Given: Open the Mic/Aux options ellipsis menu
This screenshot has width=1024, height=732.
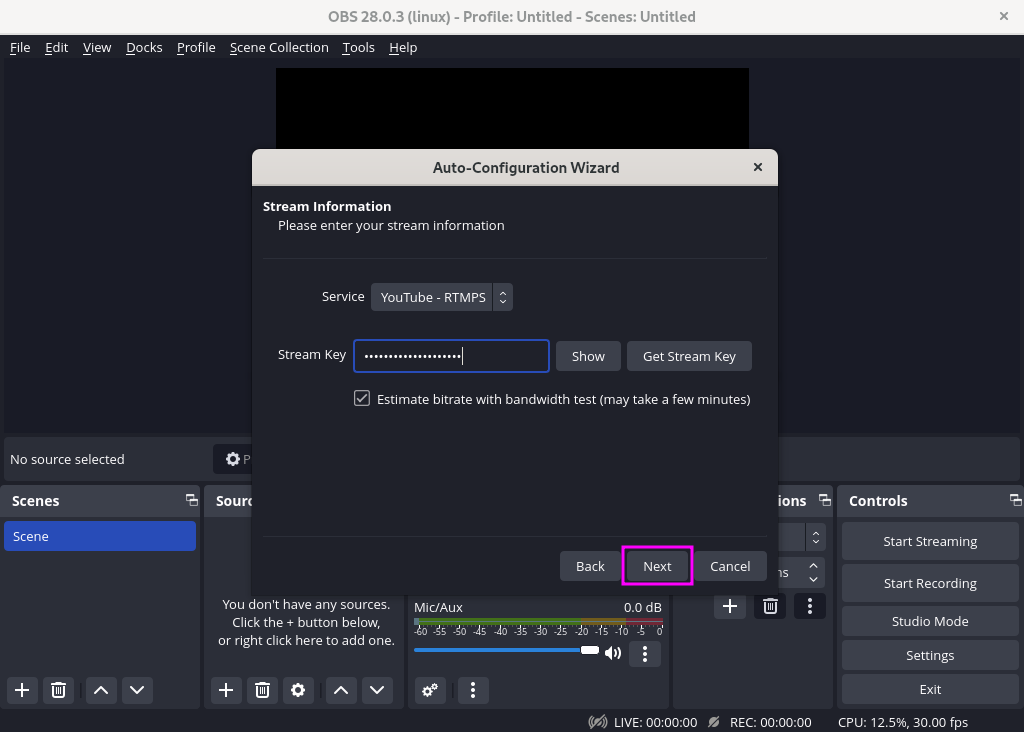Looking at the screenshot, I should click(x=645, y=654).
